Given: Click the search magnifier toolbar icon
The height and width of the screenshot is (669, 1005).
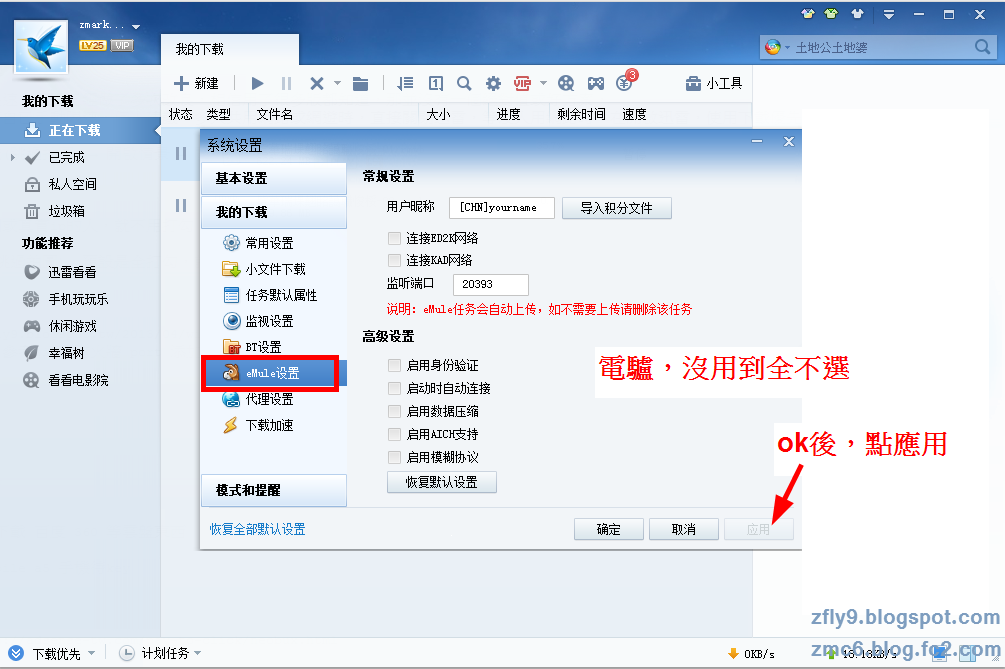Looking at the screenshot, I should click(464, 83).
